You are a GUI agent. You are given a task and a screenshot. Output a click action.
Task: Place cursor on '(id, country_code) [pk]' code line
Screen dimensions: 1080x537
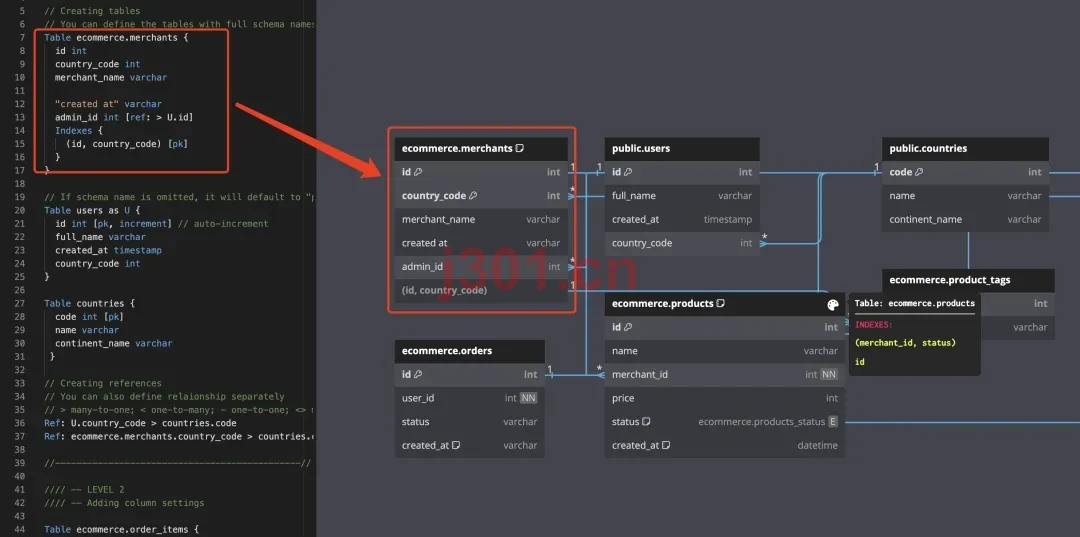pyautogui.click(x=127, y=144)
